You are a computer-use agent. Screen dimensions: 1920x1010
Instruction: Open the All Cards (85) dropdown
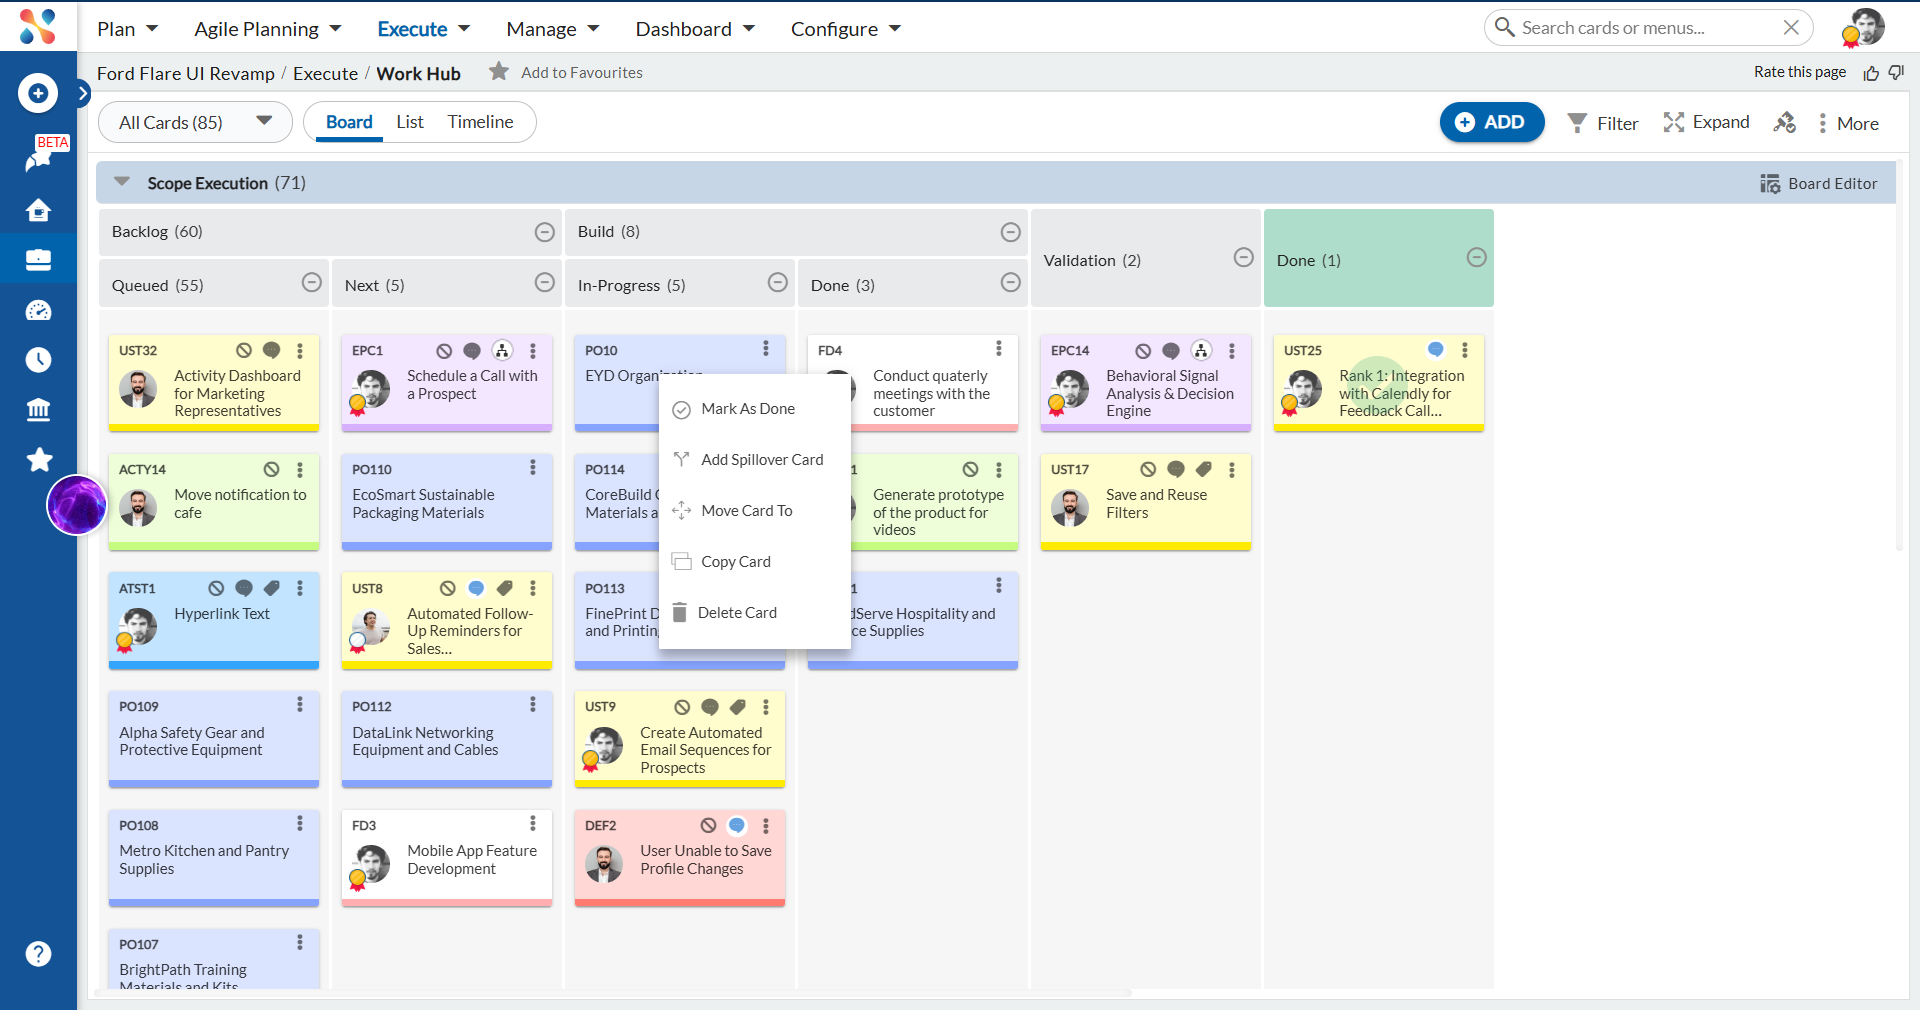195,122
